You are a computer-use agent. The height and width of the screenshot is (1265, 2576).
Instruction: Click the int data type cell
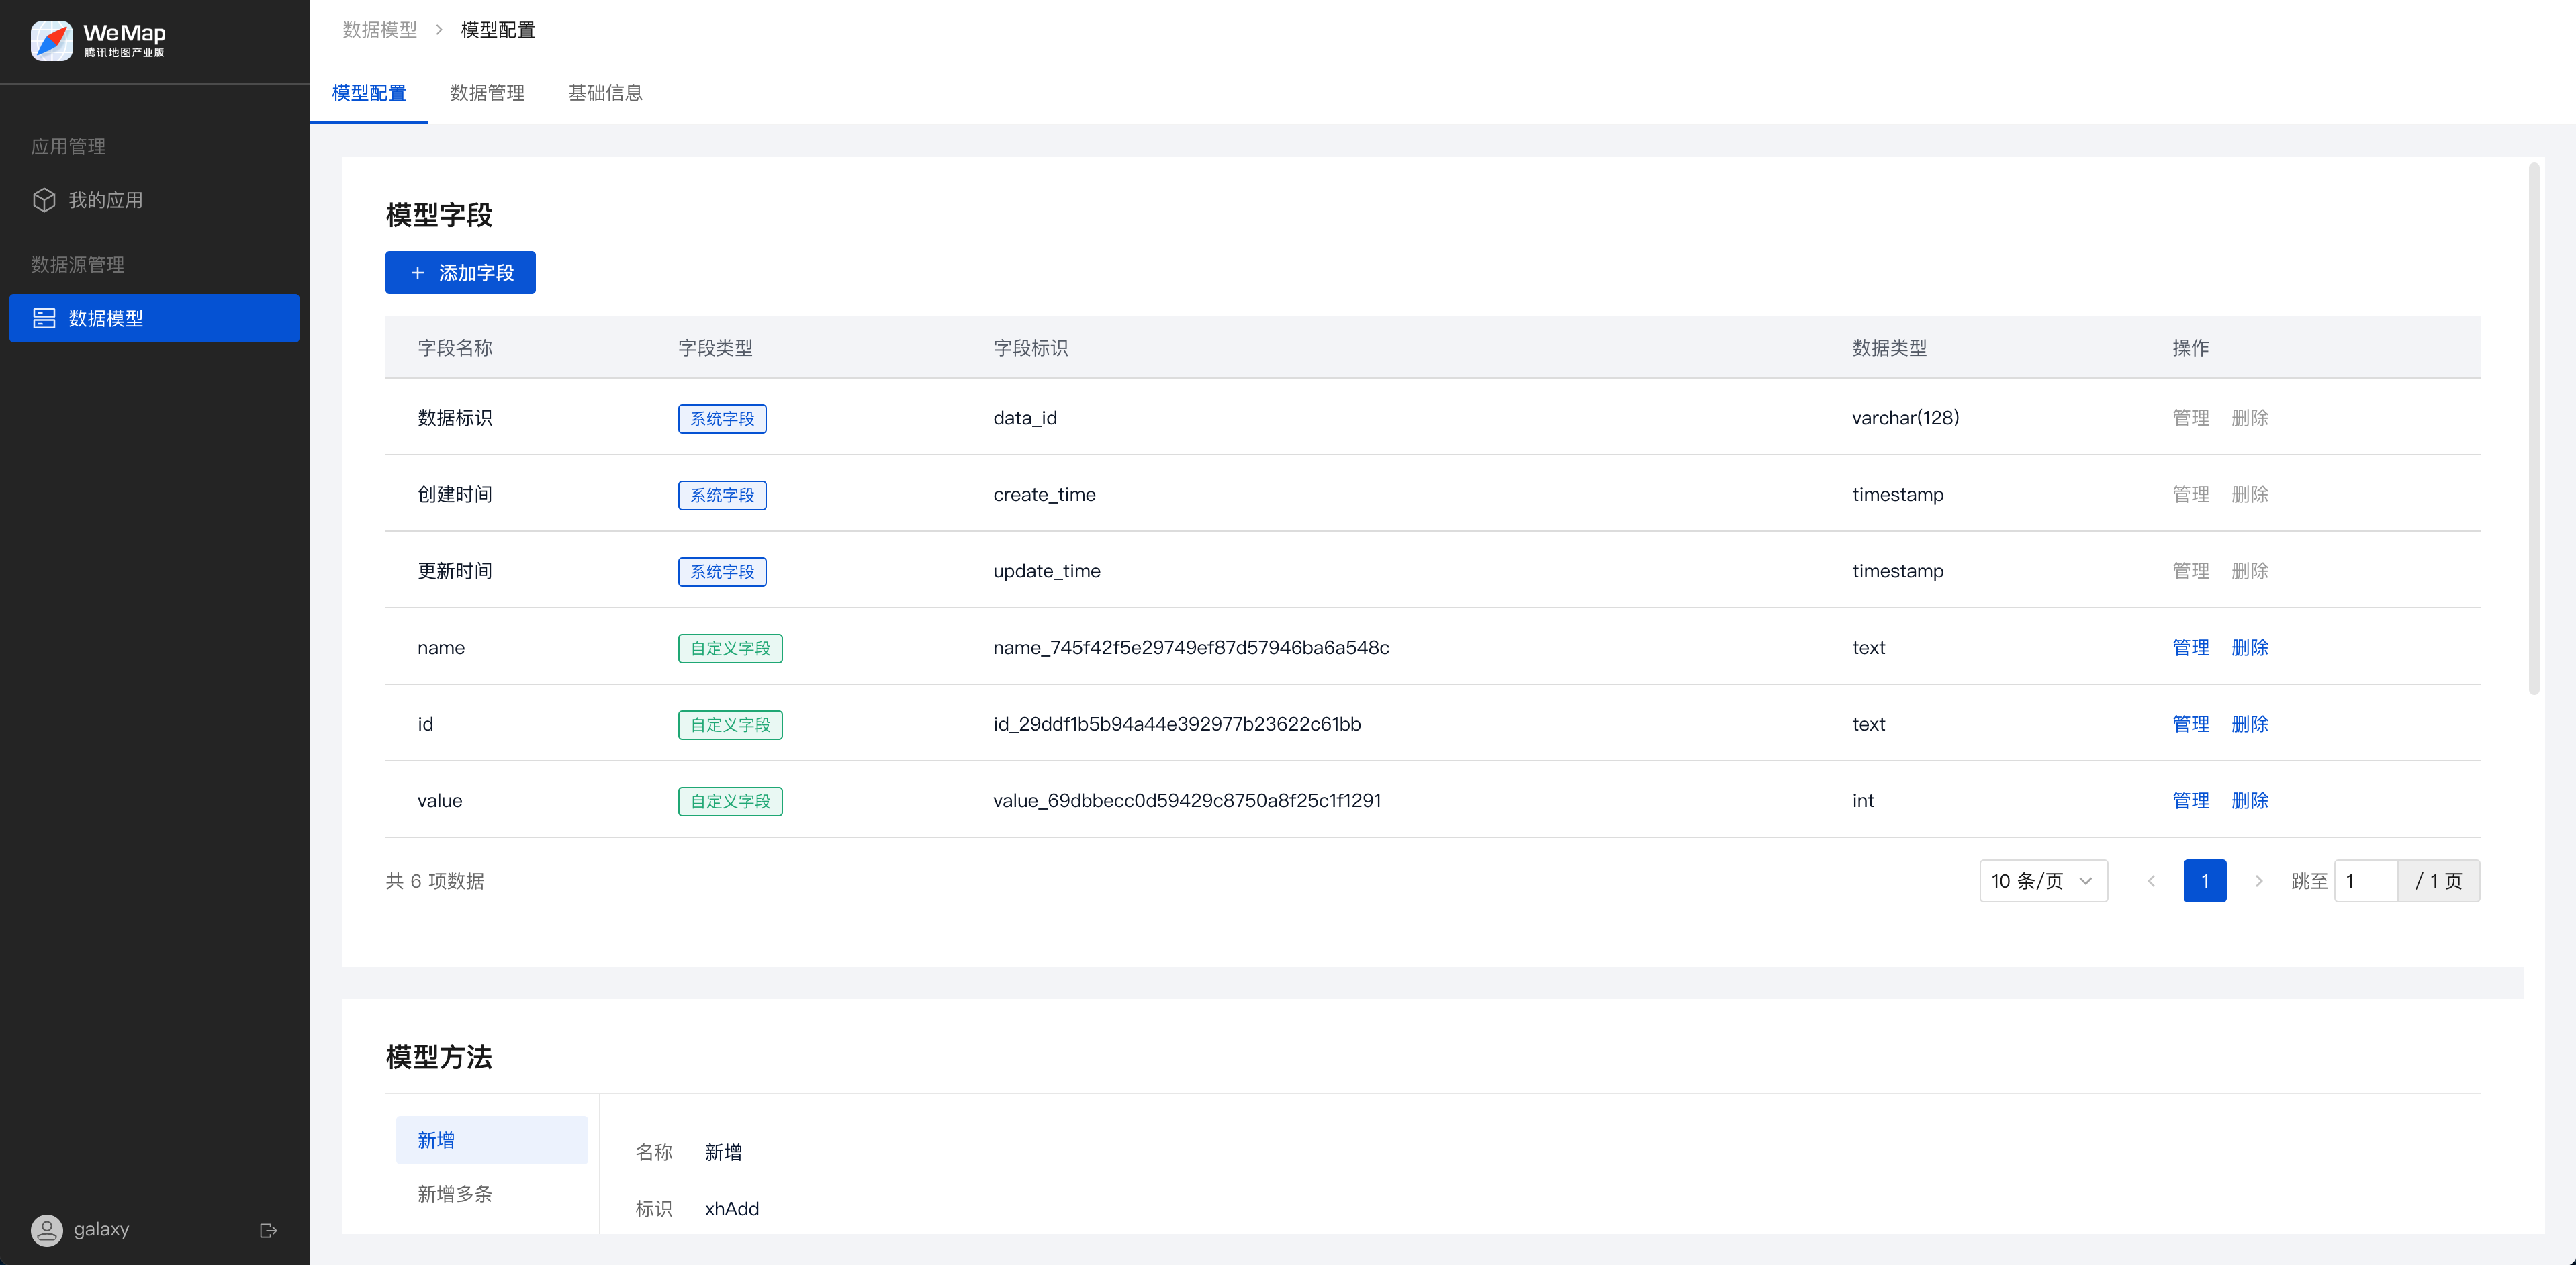(1863, 801)
